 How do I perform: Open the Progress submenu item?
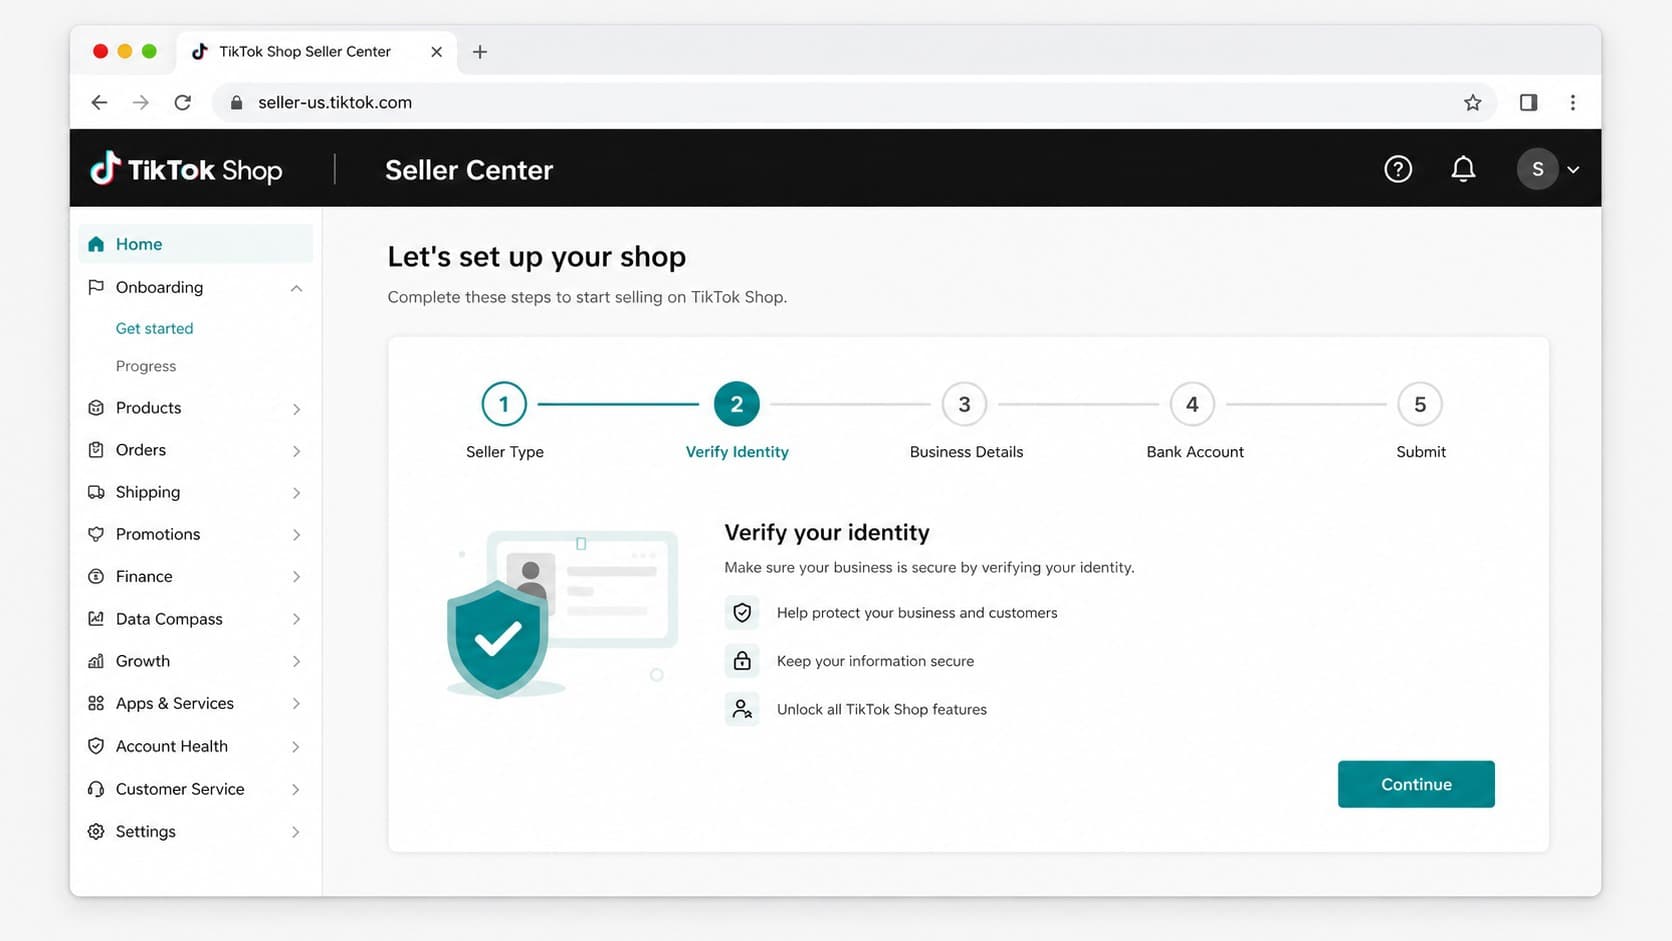click(146, 366)
